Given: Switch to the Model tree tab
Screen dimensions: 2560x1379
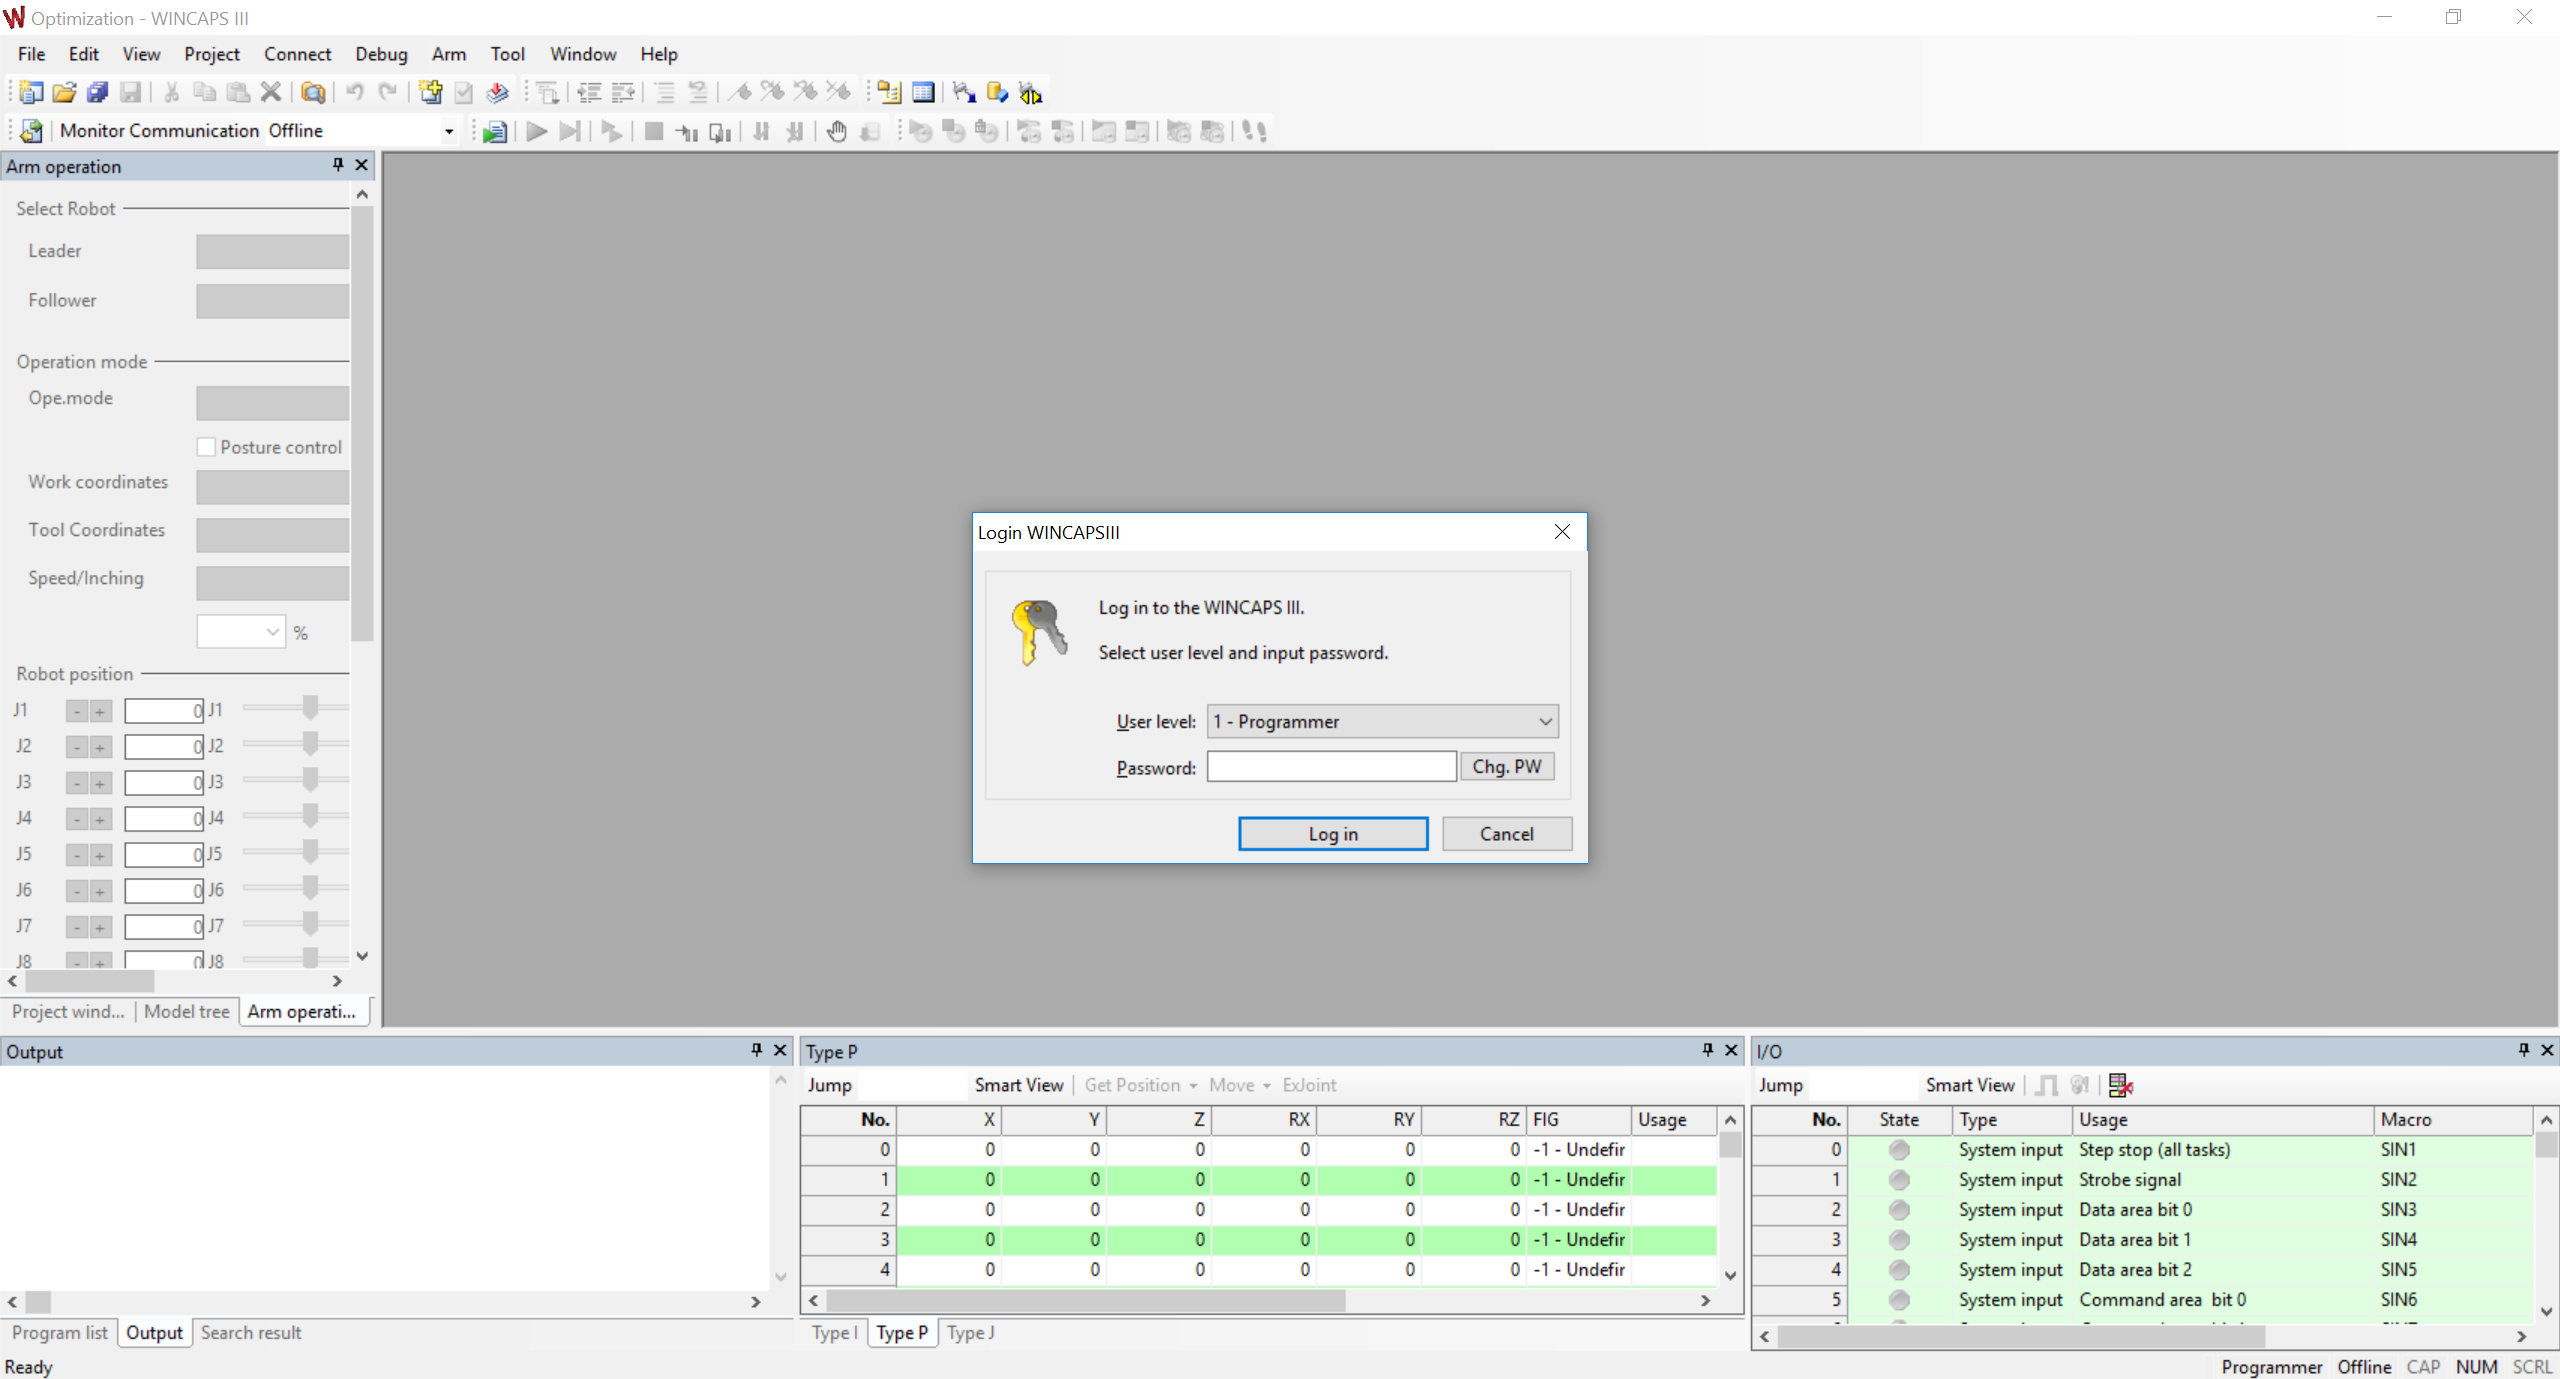Looking at the screenshot, I should pos(186,1011).
